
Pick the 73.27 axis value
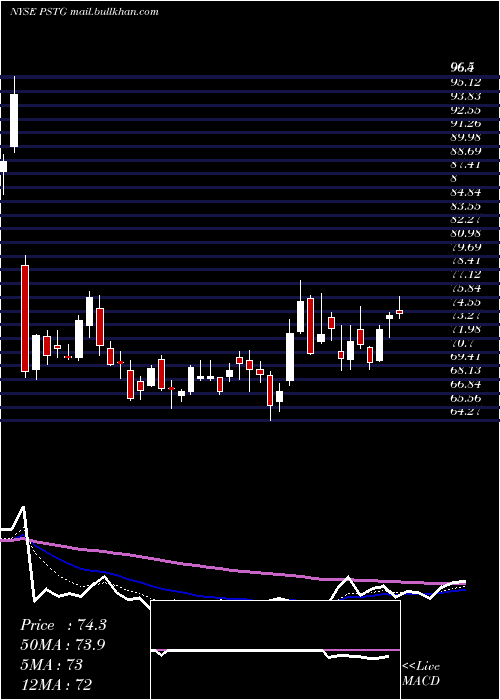point(465,316)
